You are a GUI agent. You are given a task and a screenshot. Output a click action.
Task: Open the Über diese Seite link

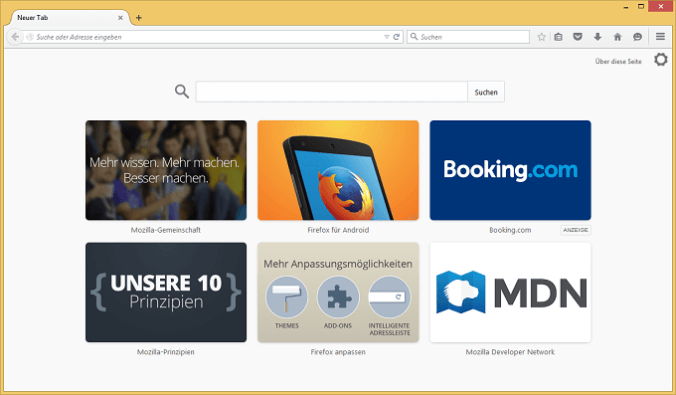618,61
